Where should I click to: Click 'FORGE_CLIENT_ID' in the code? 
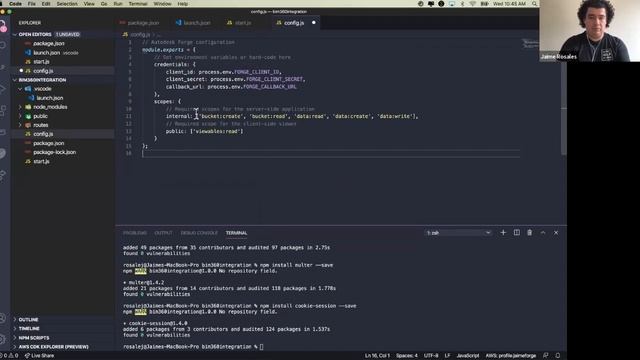point(257,72)
